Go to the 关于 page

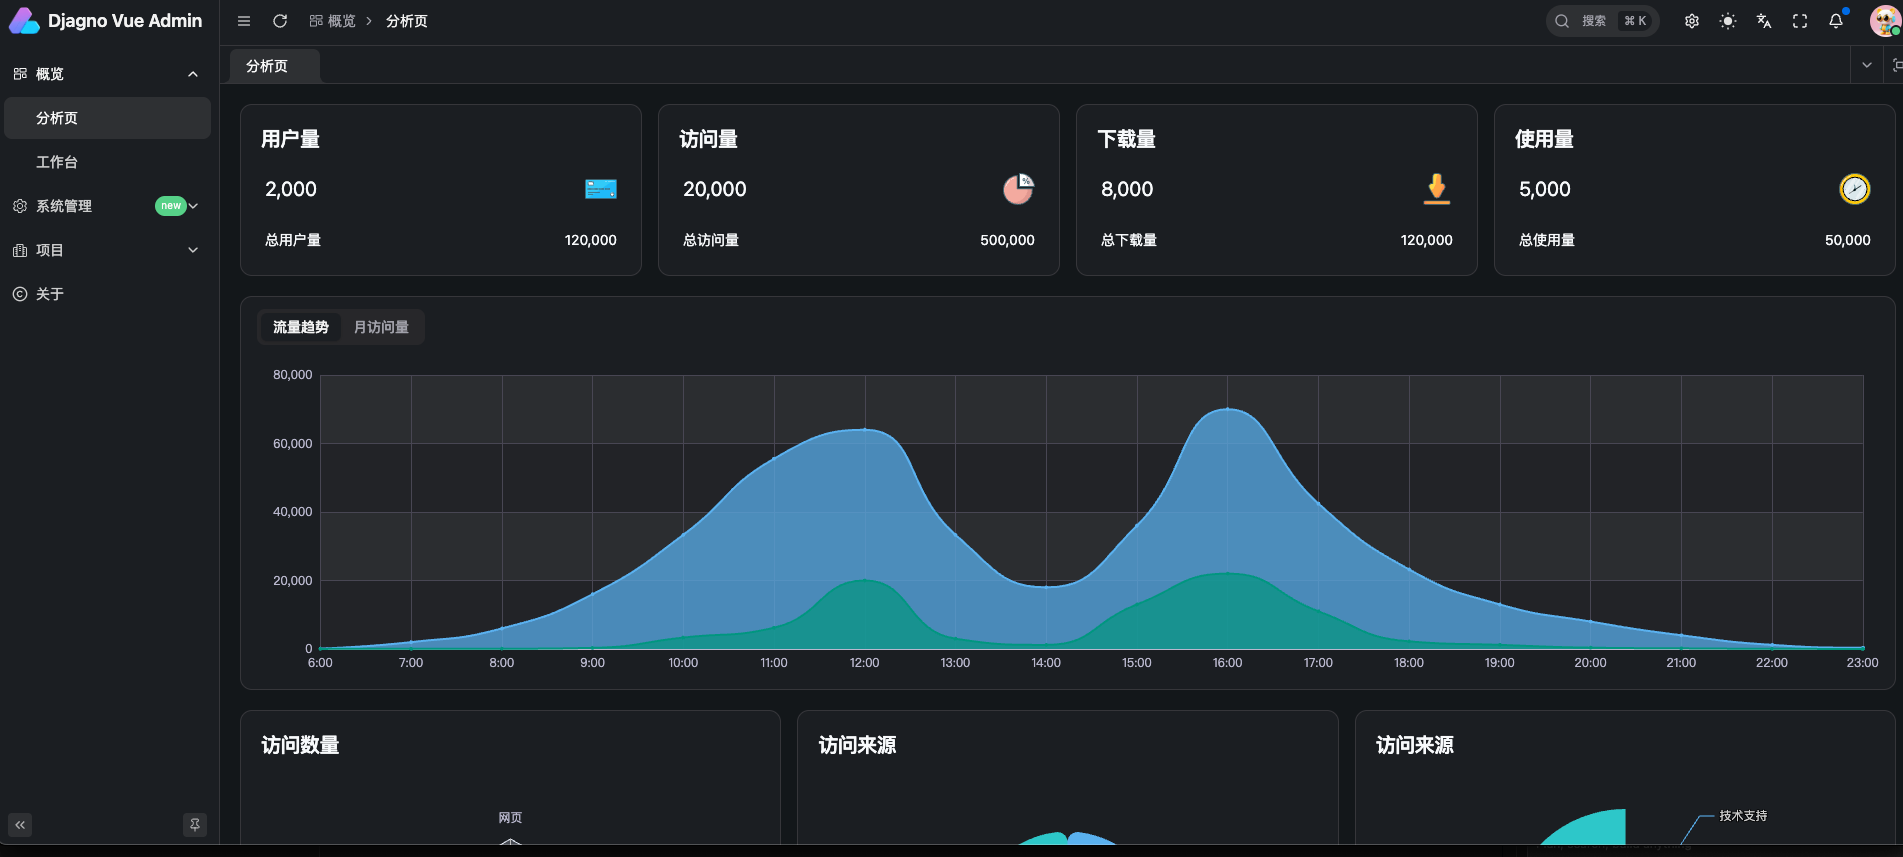[50, 294]
